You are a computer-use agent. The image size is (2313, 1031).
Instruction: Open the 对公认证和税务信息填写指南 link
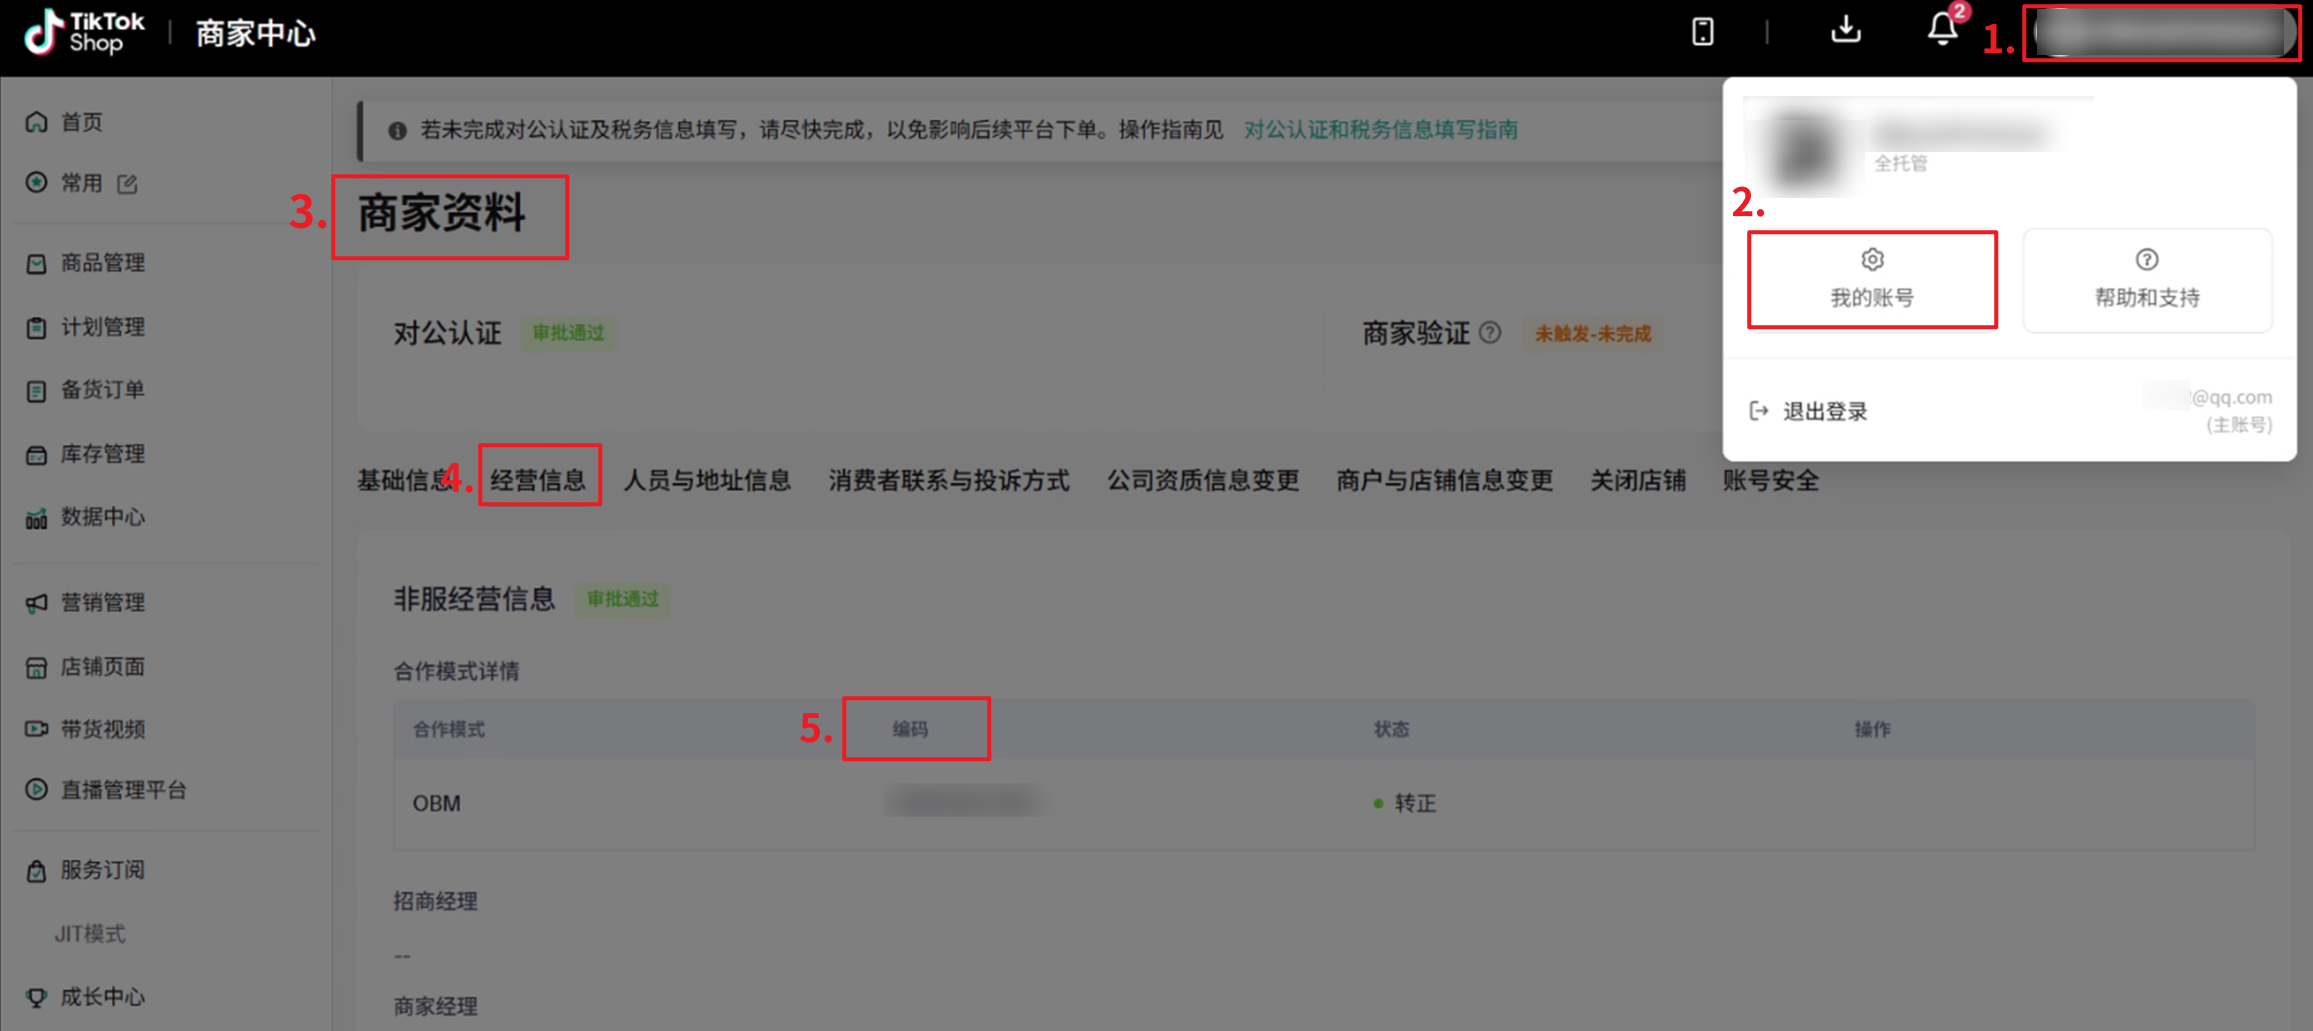(x=1381, y=130)
